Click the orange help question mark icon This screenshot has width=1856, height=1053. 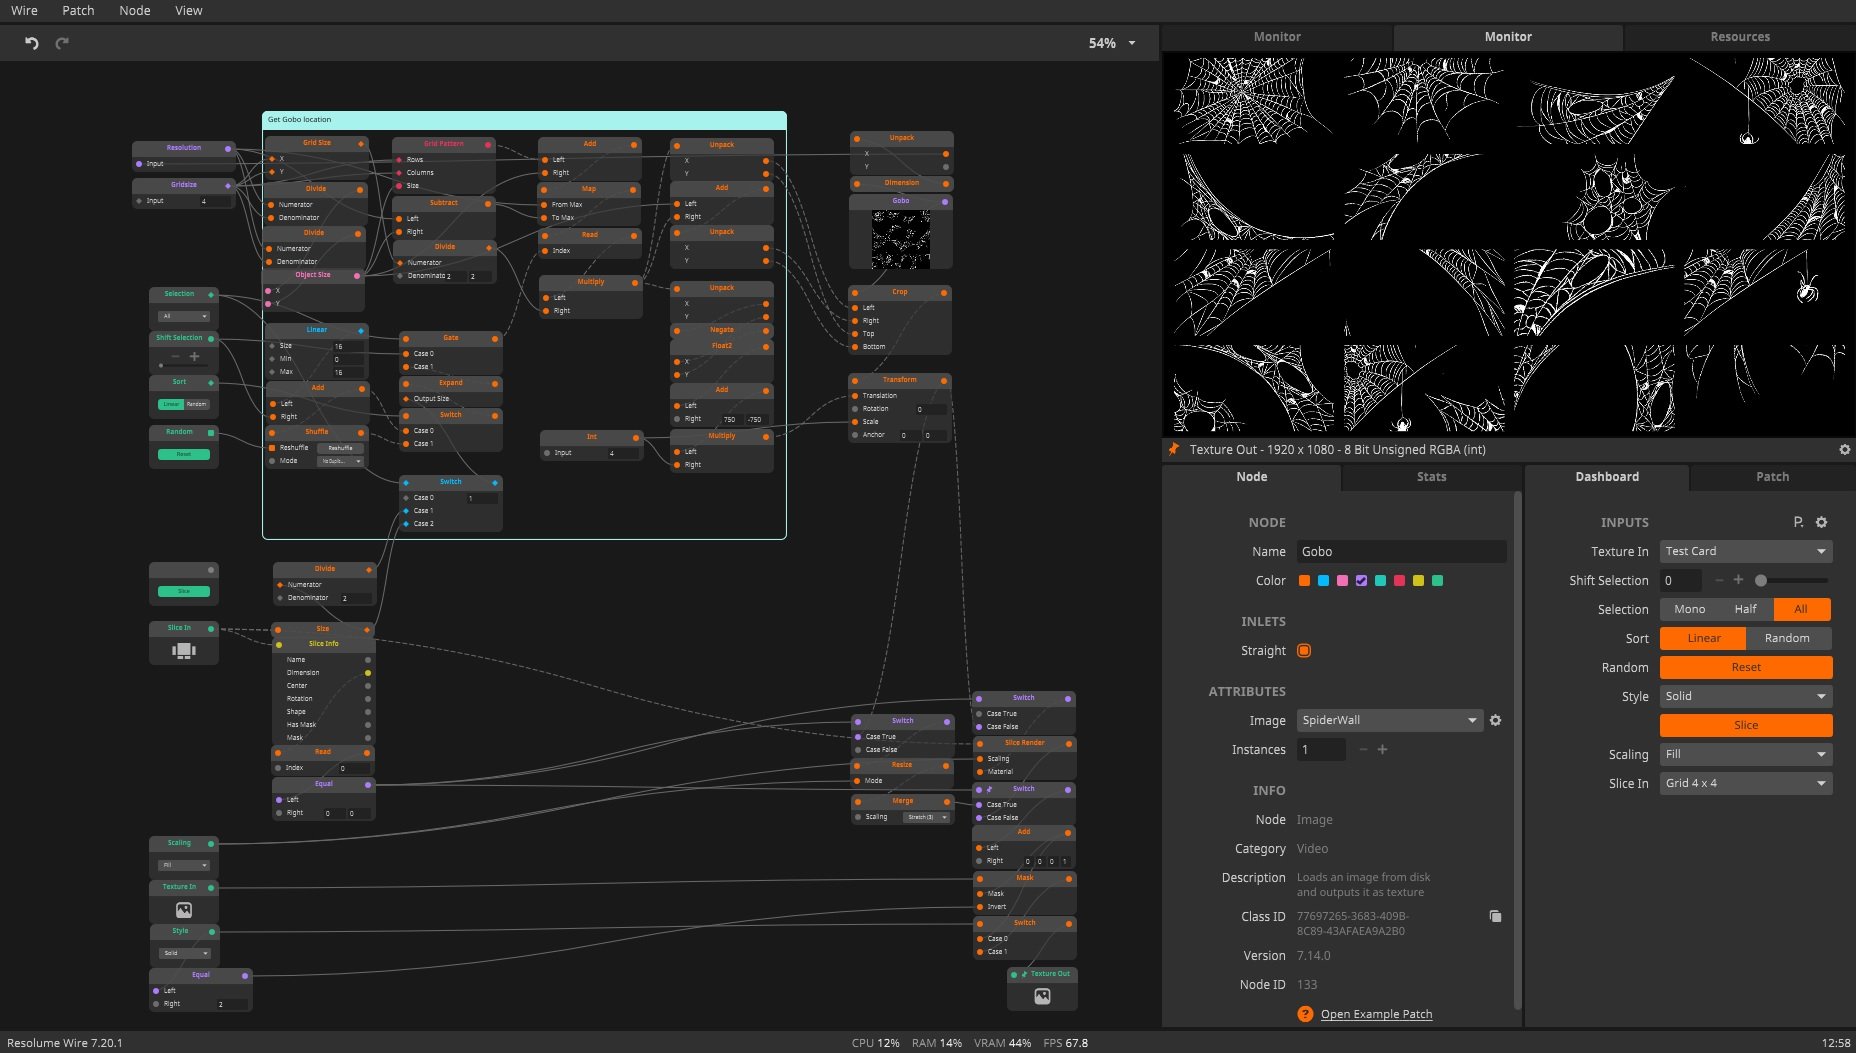point(1305,1014)
